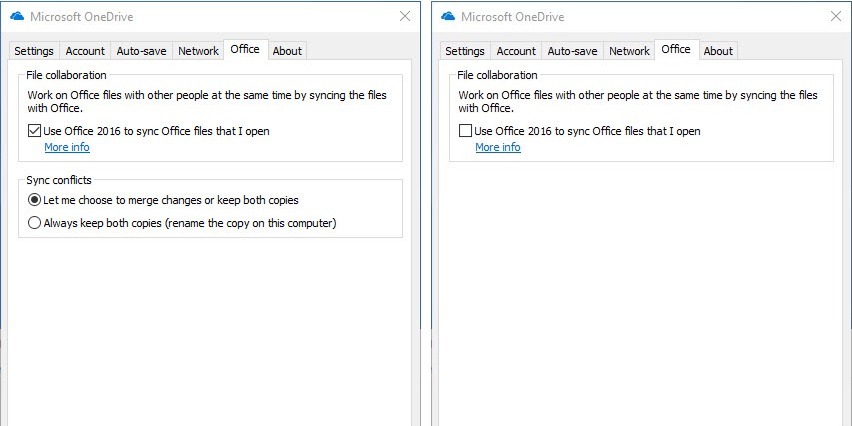Select Office tab in left OneDrive window

[245, 49]
